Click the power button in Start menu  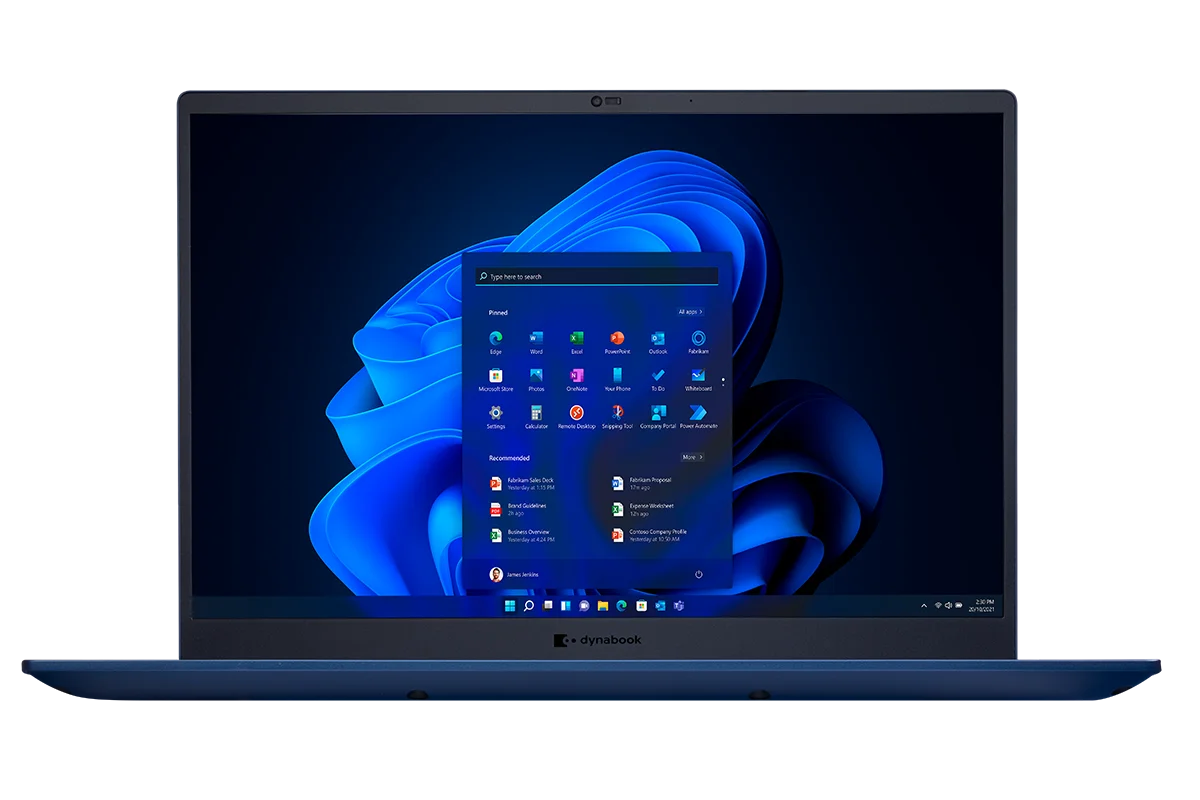point(698,574)
